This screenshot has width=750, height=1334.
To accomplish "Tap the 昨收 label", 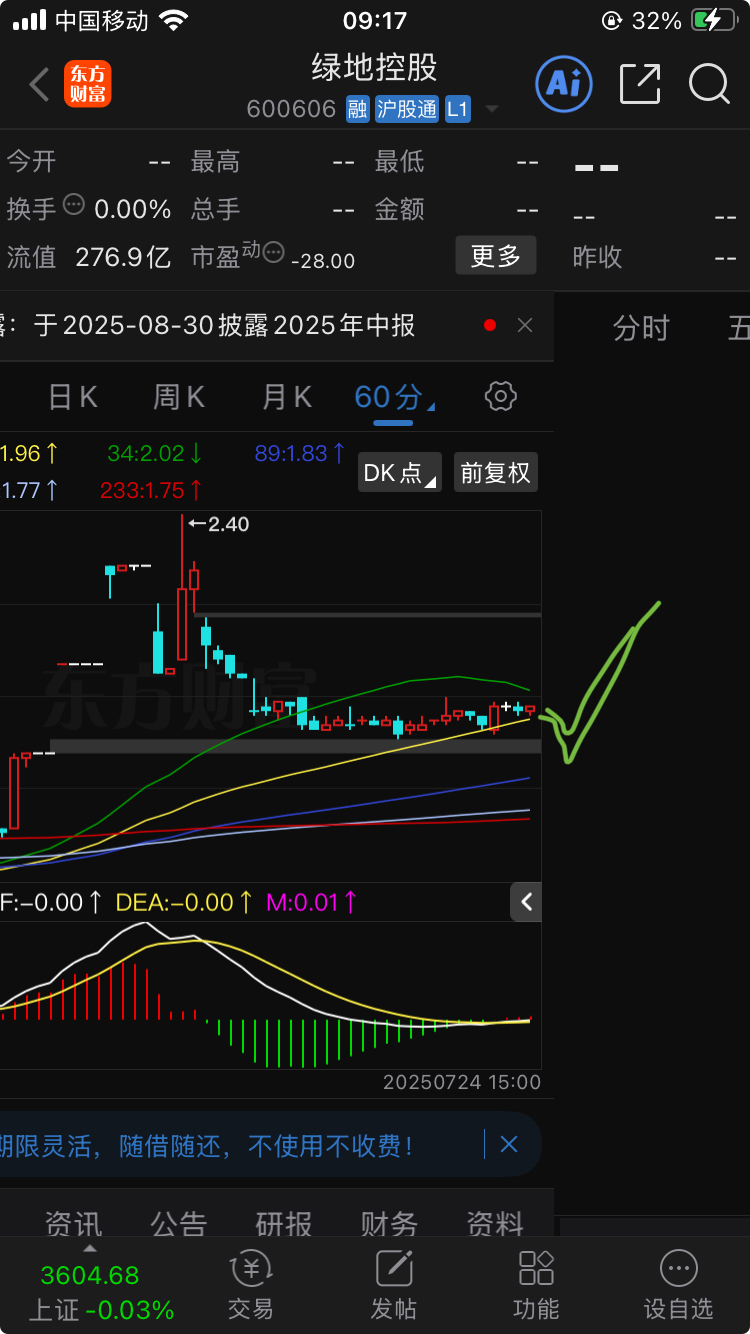I will point(597,257).
